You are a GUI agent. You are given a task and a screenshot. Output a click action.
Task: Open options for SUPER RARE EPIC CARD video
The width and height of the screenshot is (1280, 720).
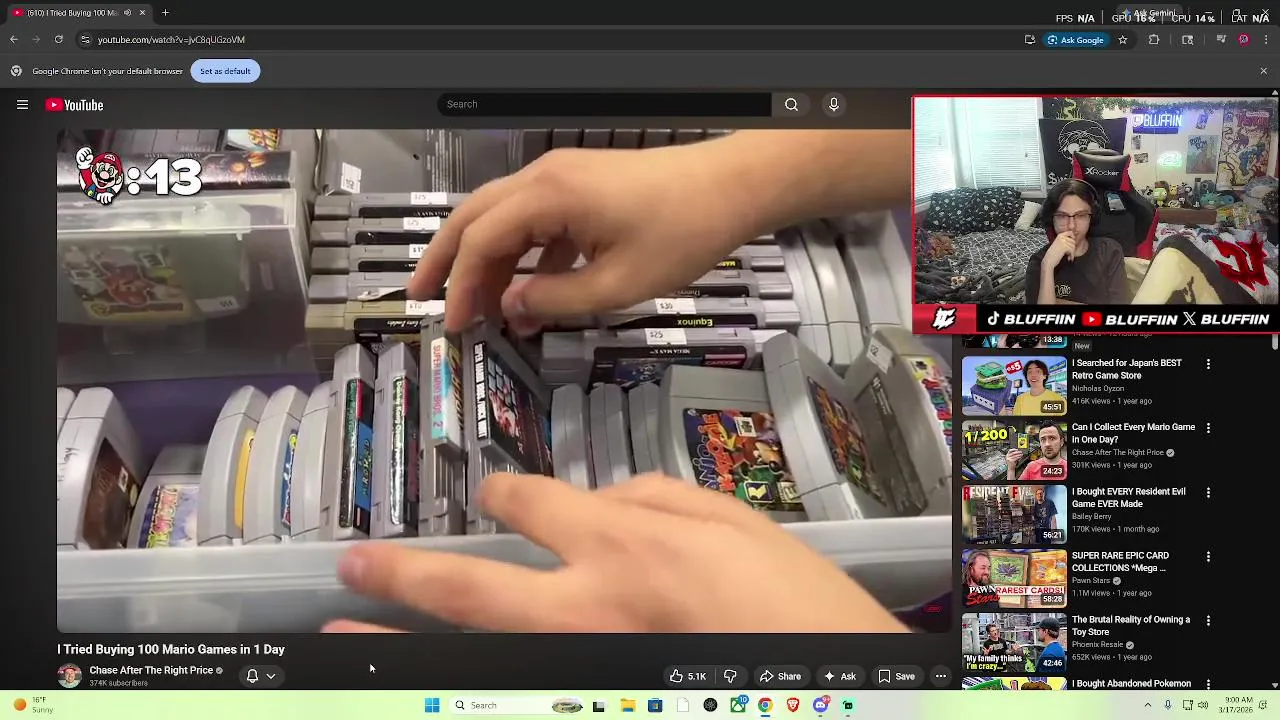[x=1208, y=557]
